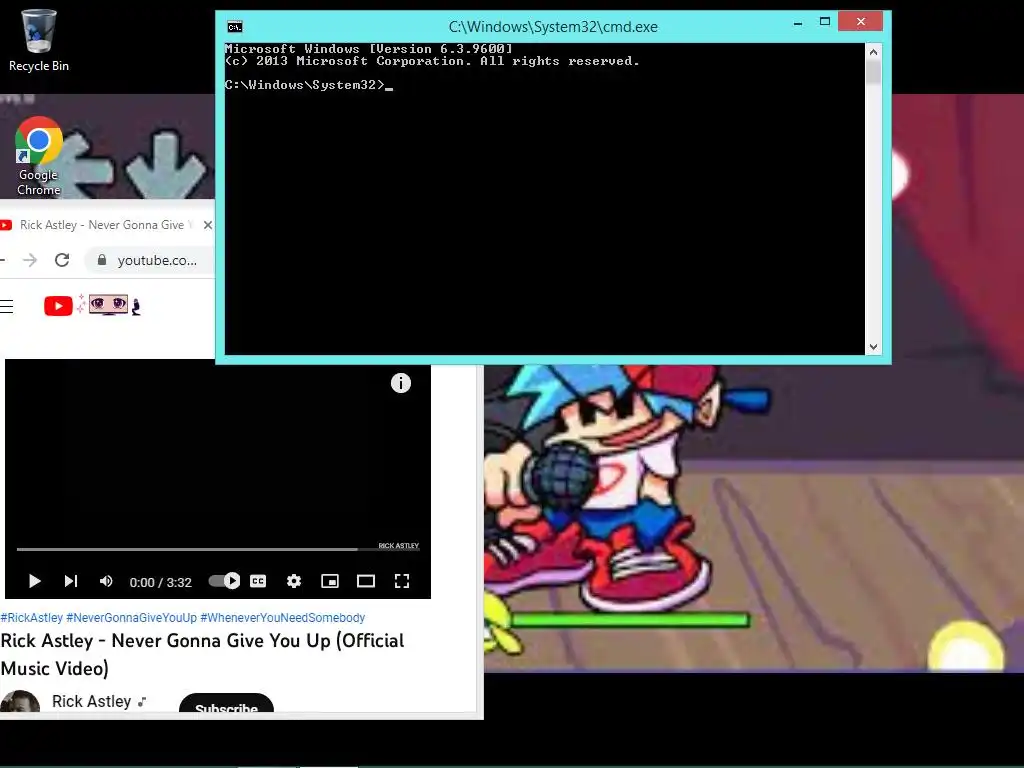Subscribe to Rick Astley channel
1024x768 pixels.
coord(226,704)
